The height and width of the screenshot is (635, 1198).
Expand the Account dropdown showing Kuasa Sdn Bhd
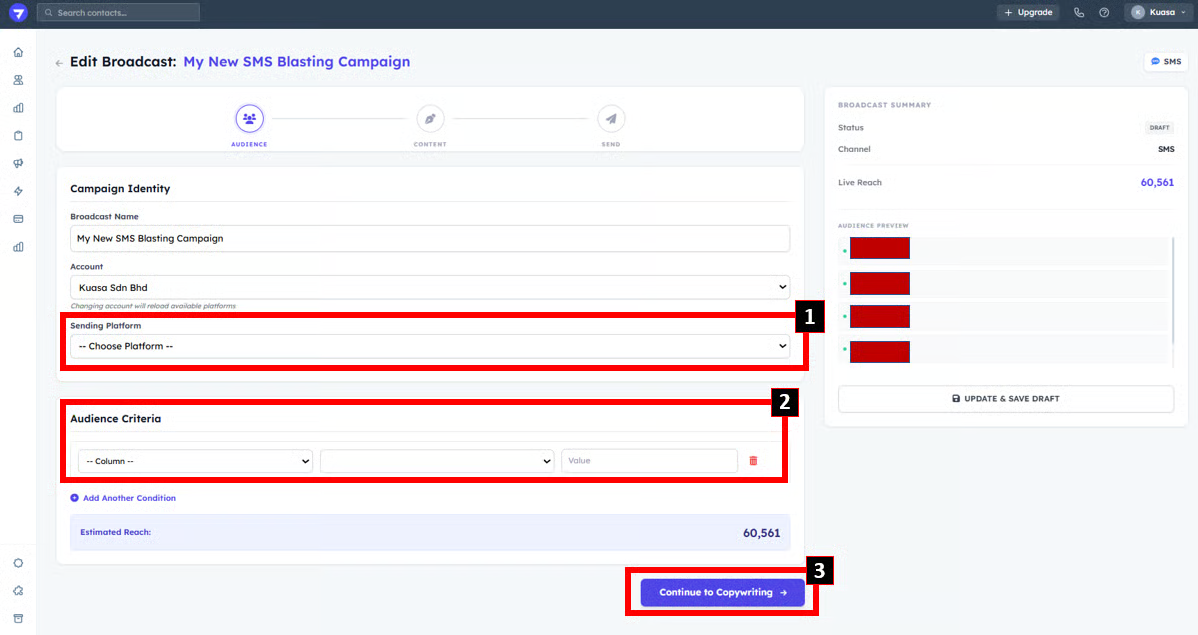click(429, 287)
